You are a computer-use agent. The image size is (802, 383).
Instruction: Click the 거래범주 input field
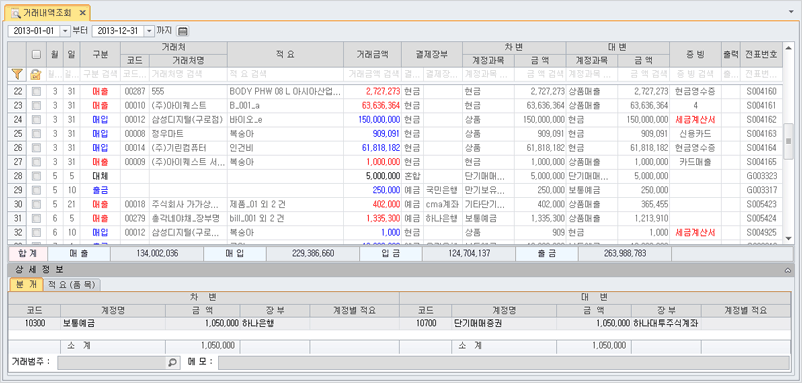113,363
